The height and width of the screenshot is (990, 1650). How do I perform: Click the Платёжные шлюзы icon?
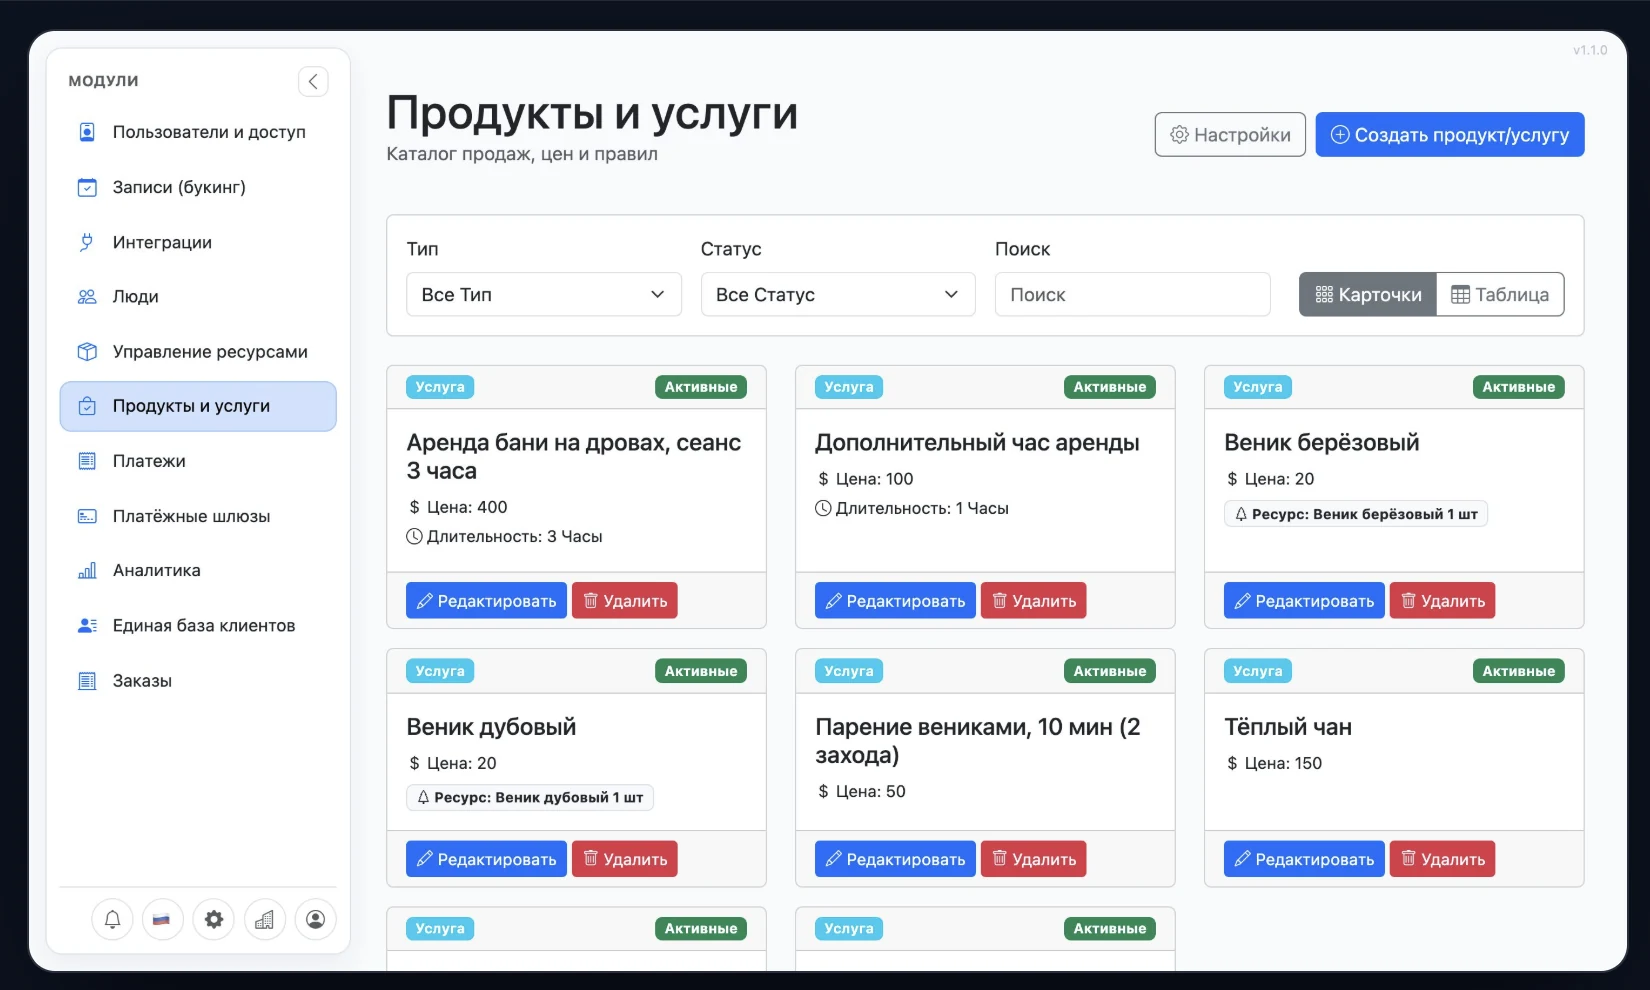[x=87, y=516]
